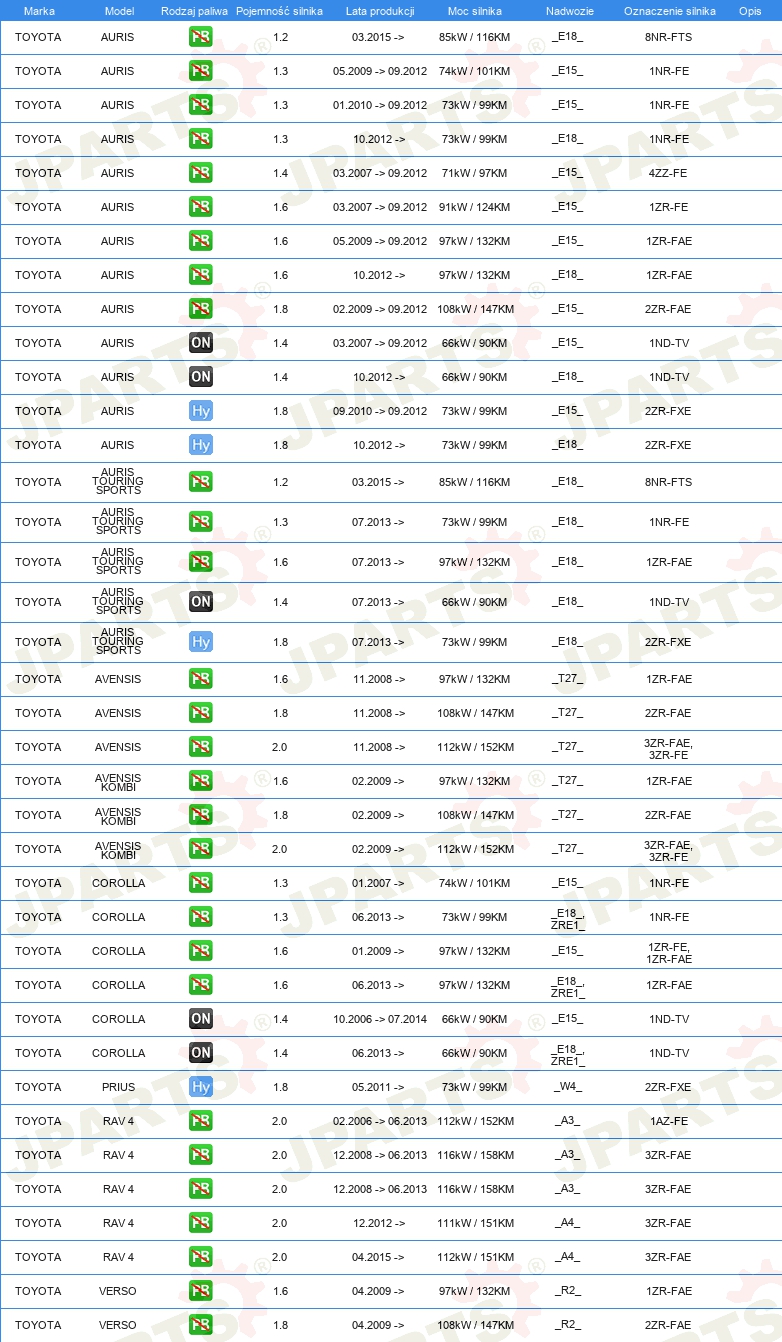Screen dimensions: 782x1342
Task: Click petrol icon in AURIS 74kW / 101KM row
Action: [x=201, y=71]
